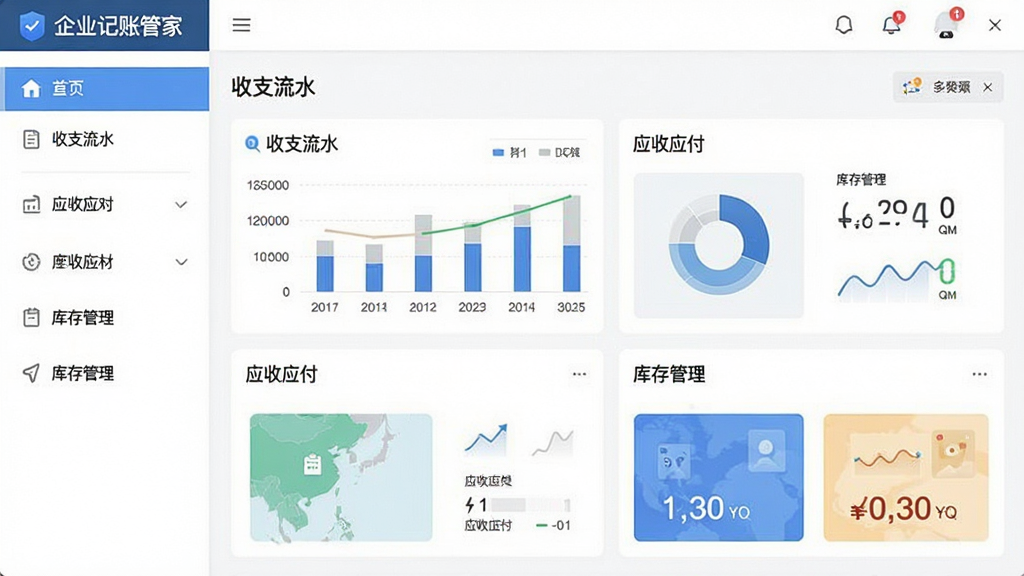Click the 2023 bar in the chart

click(x=472, y=257)
